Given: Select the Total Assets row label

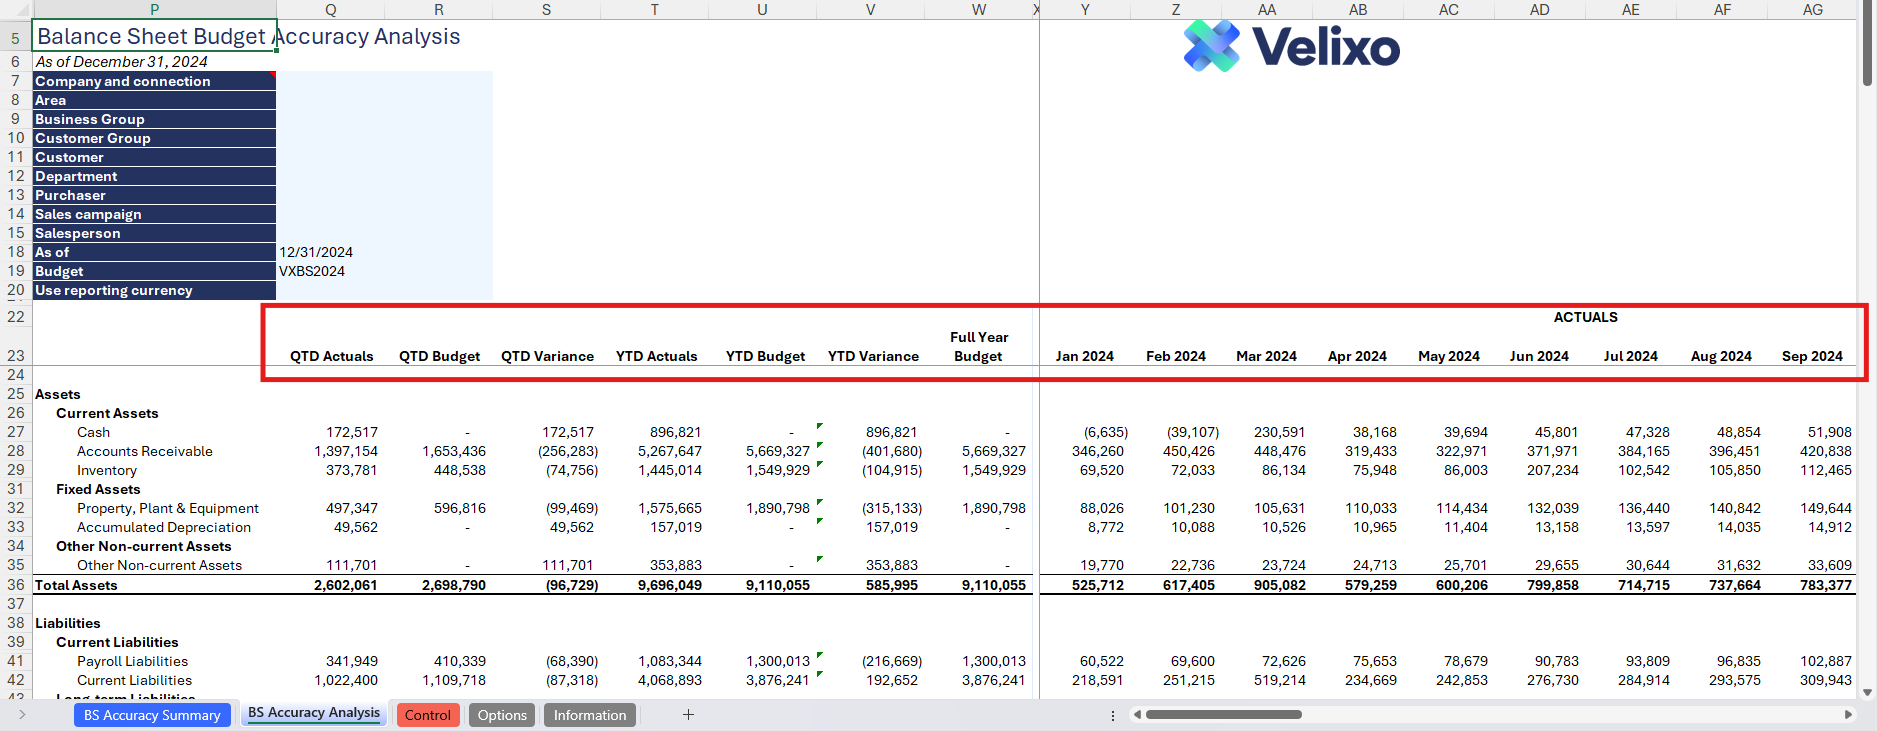Looking at the screenshot, I should click(x=77, y=585).
